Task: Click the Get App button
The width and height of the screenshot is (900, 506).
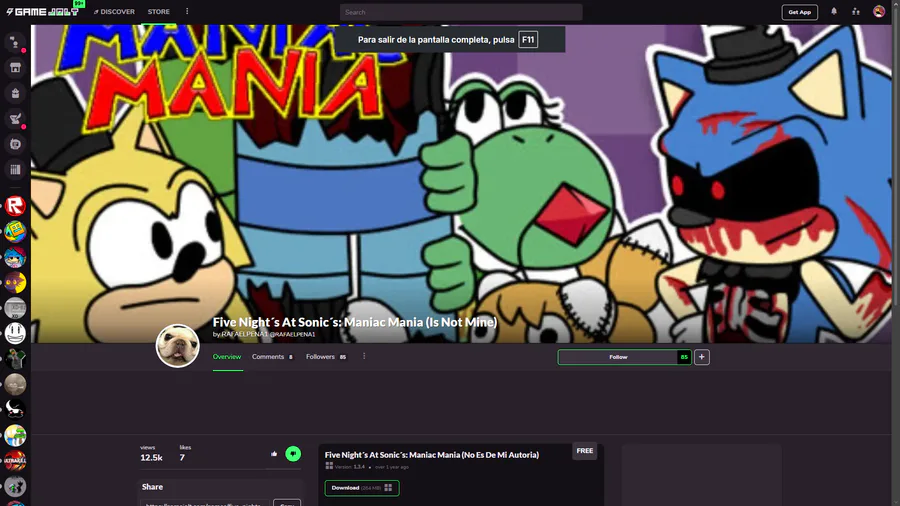Action: (800, 12)
